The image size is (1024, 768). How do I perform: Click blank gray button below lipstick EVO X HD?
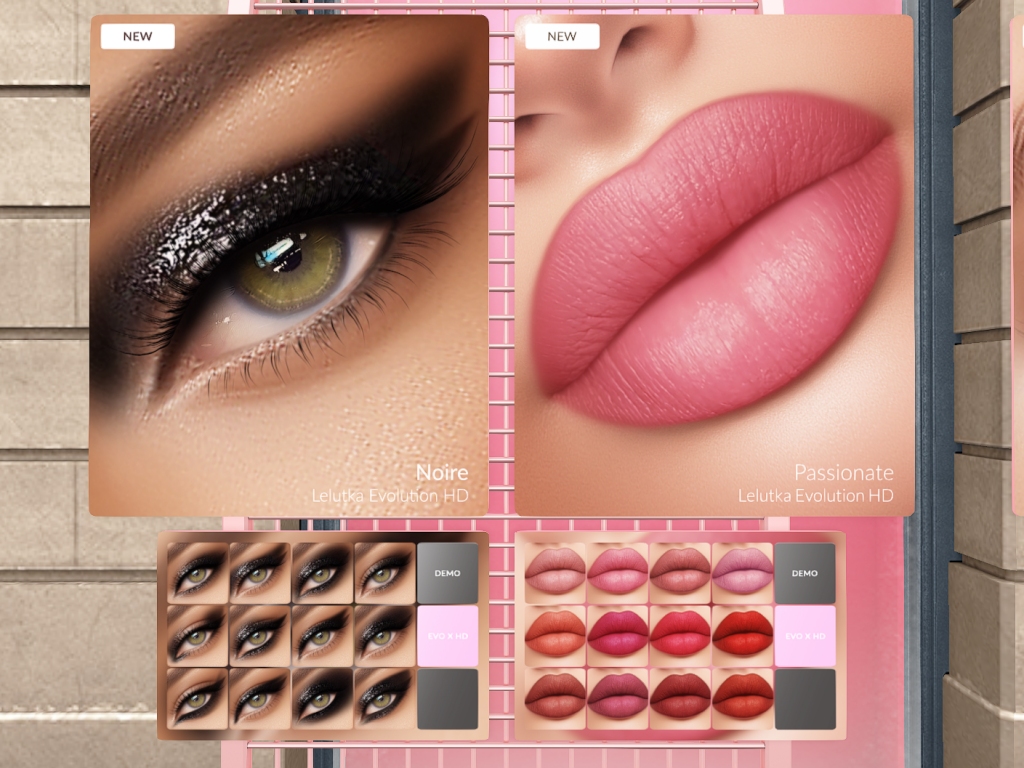[804, 698]
